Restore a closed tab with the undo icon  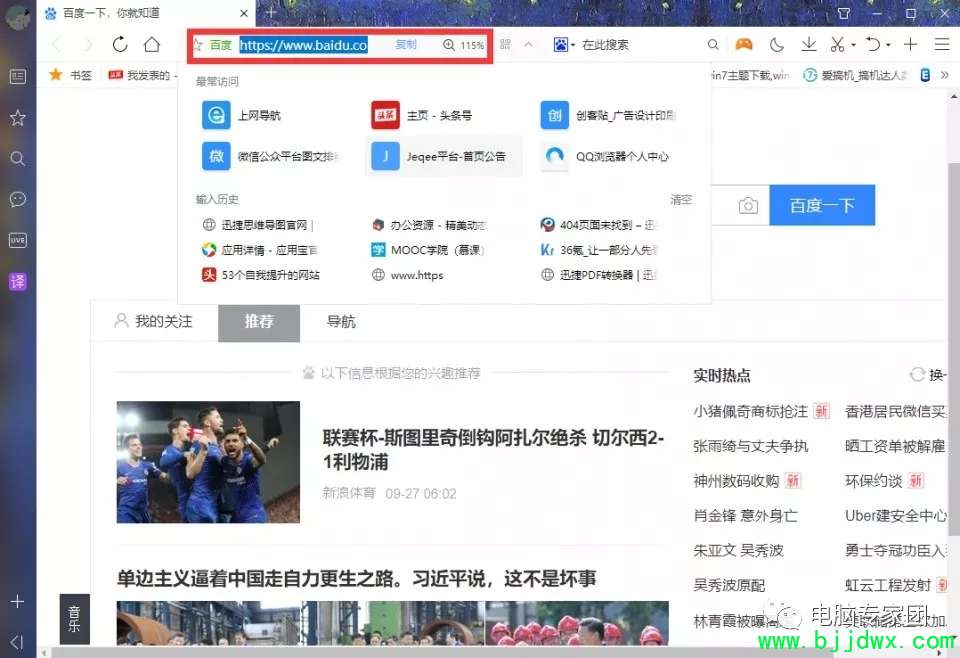click(873, 44)
